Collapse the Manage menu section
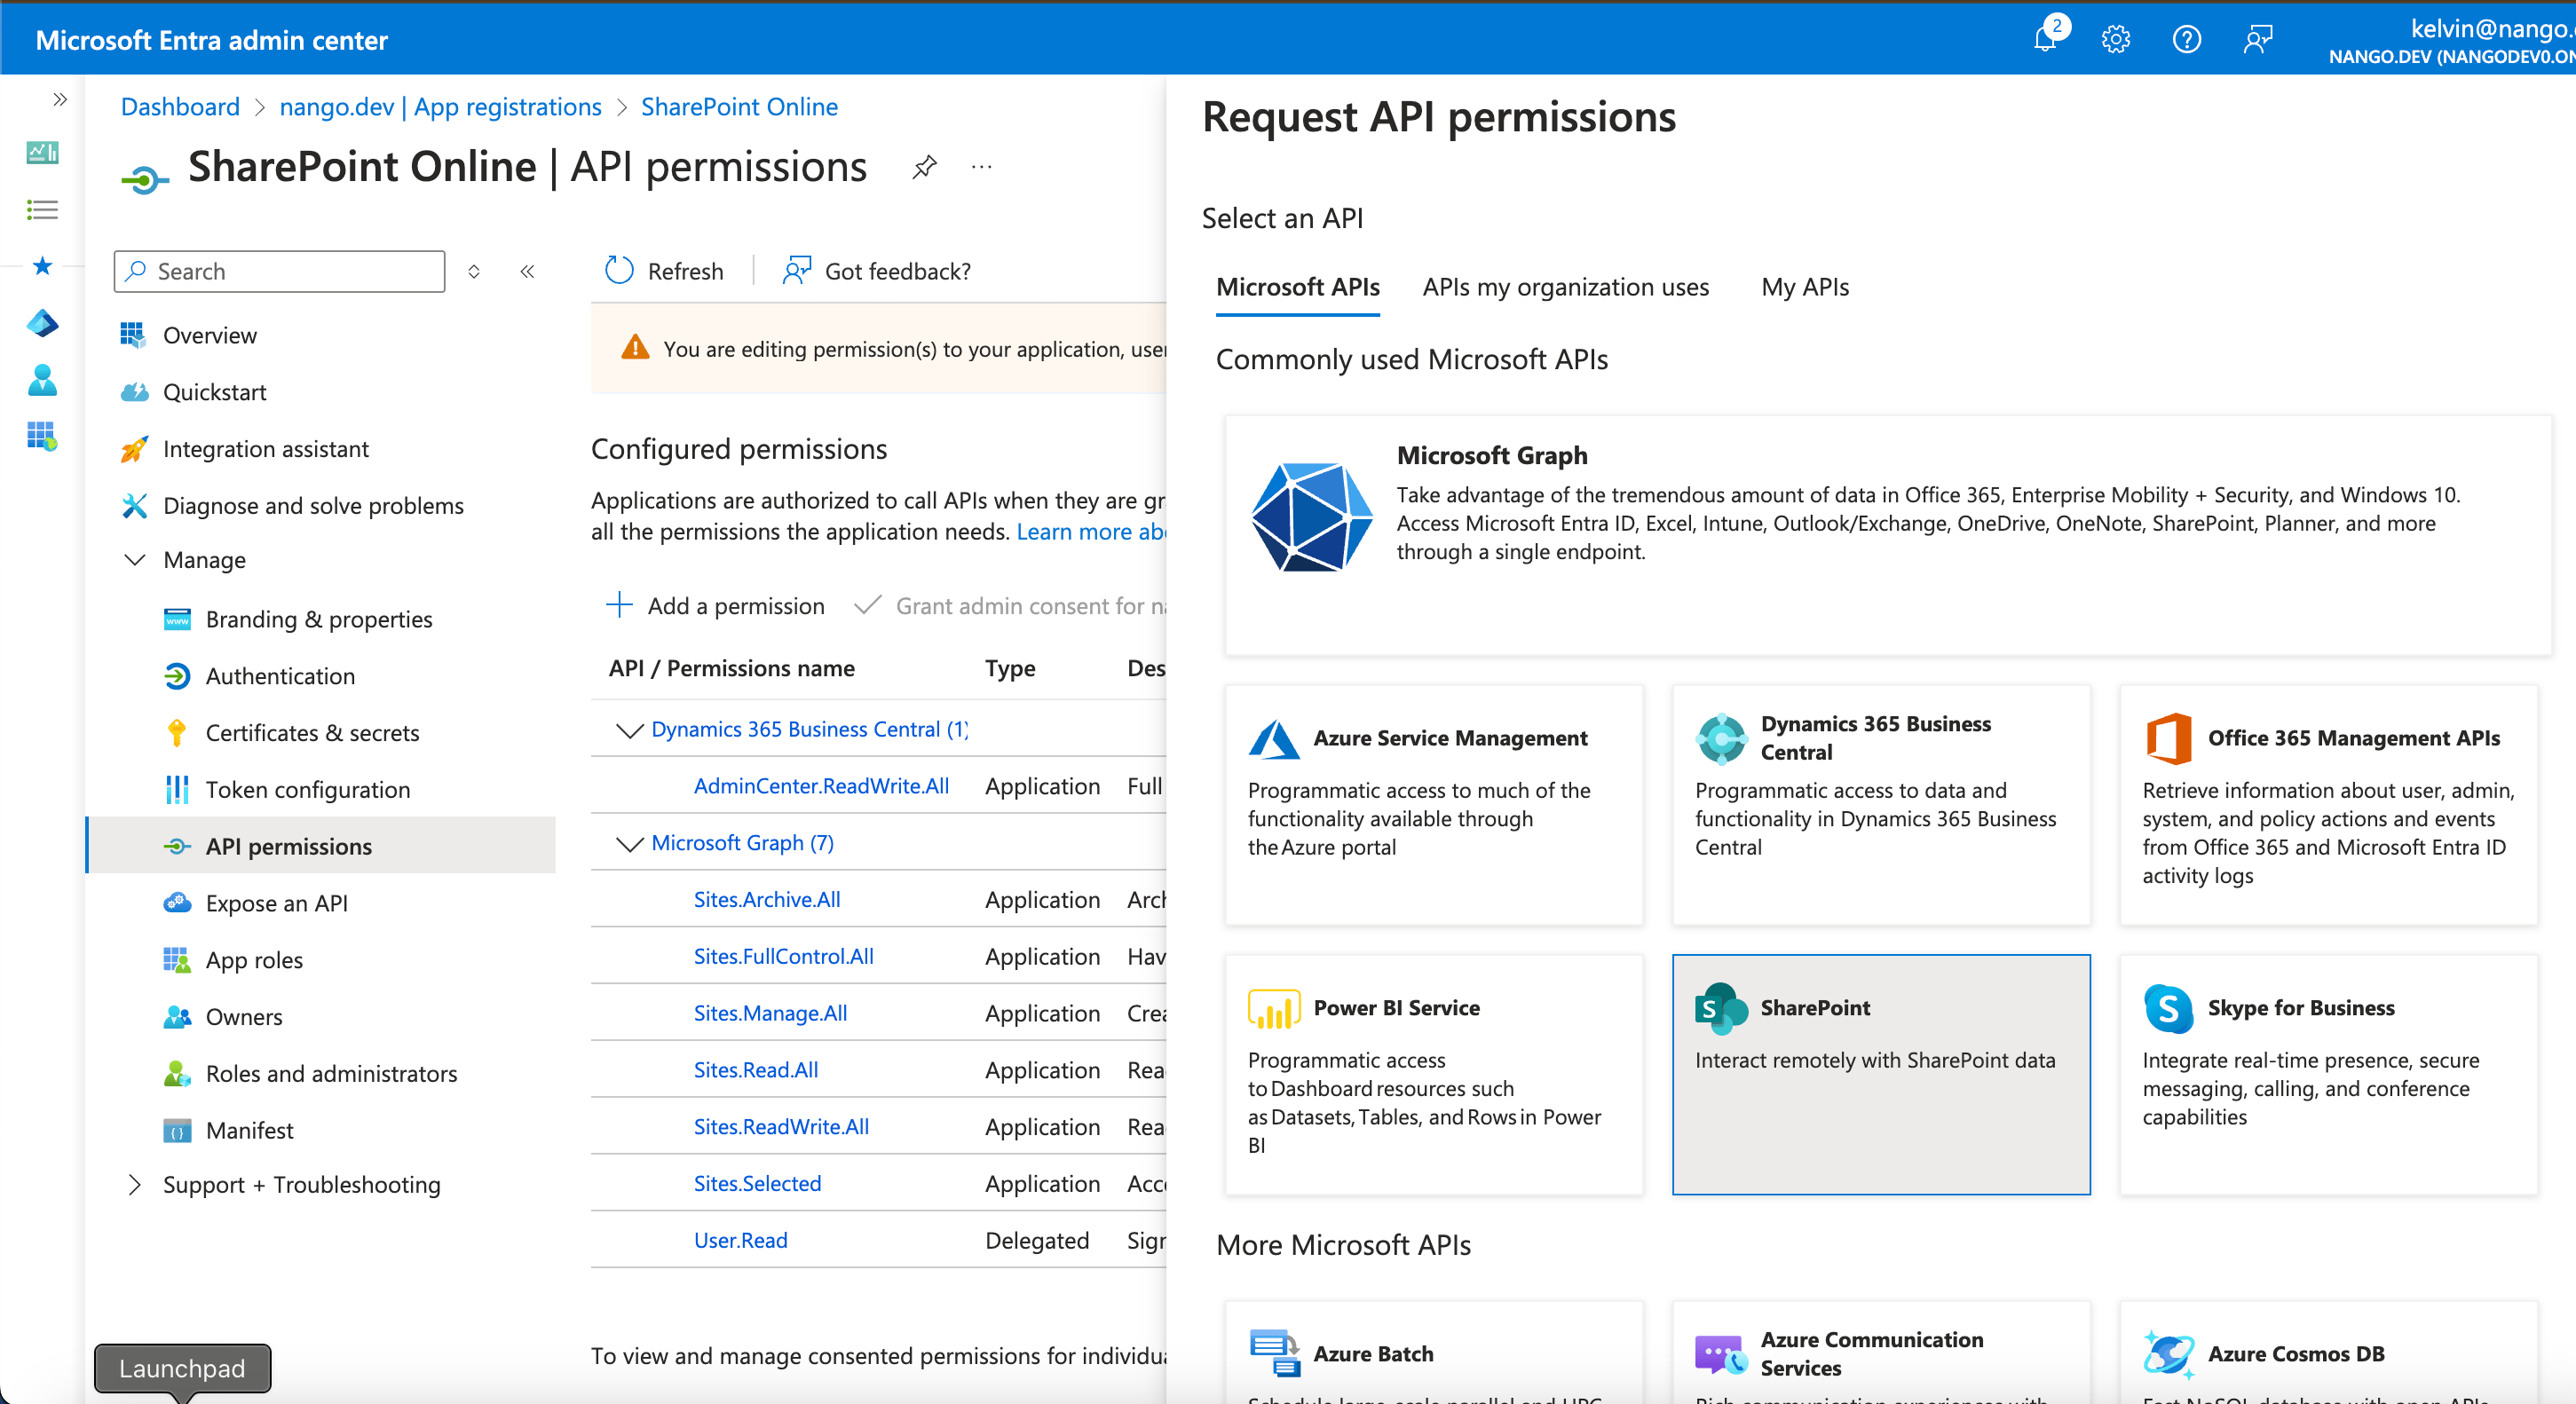The height and width of the screenshot is (1404, 2576). (x=135, y=559)
